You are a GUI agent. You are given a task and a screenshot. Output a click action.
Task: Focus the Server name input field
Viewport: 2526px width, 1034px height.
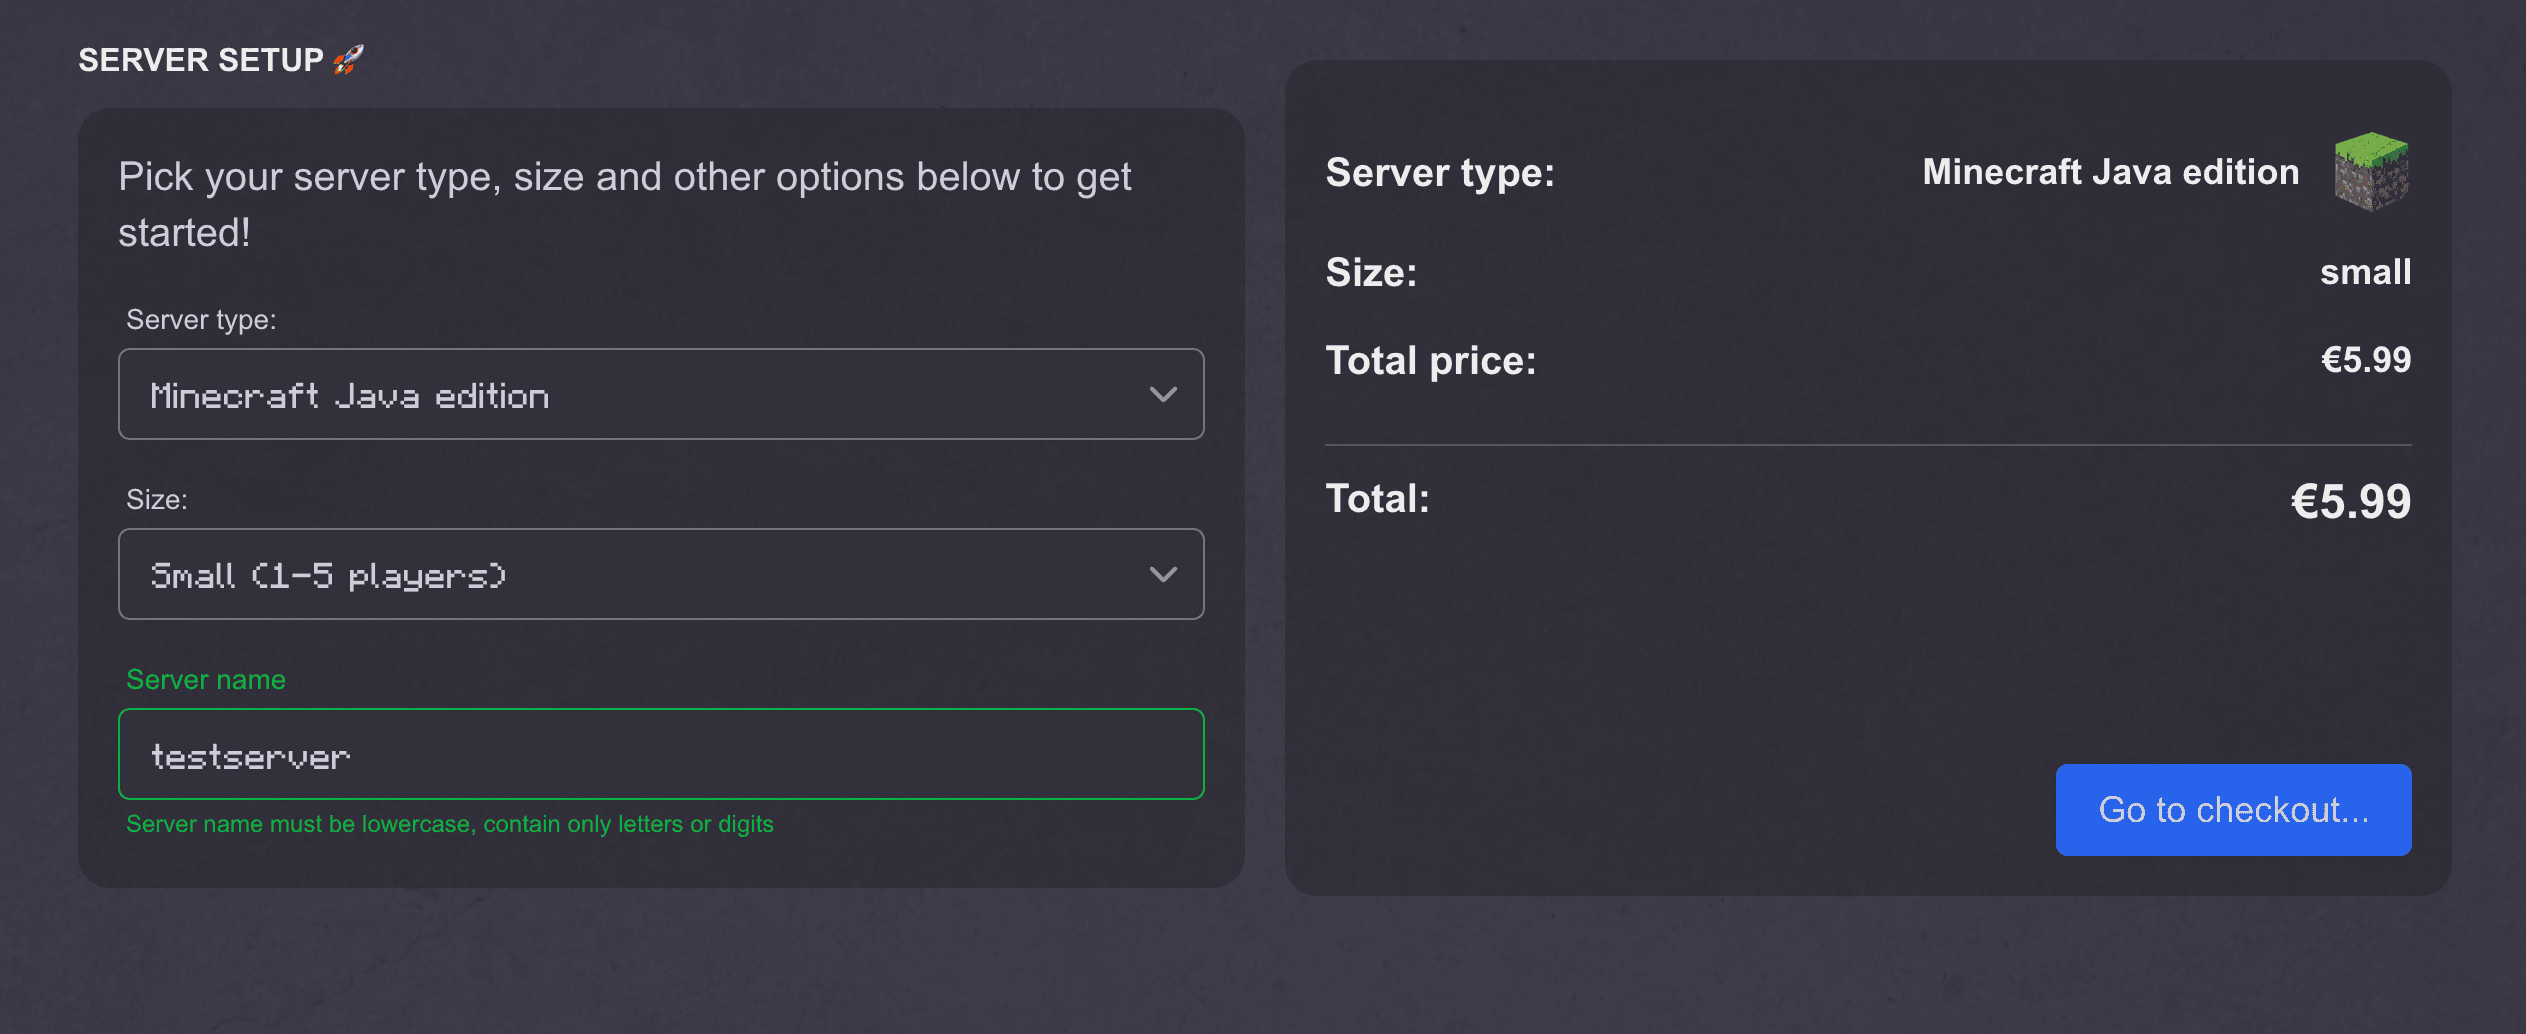coord(660,755)
